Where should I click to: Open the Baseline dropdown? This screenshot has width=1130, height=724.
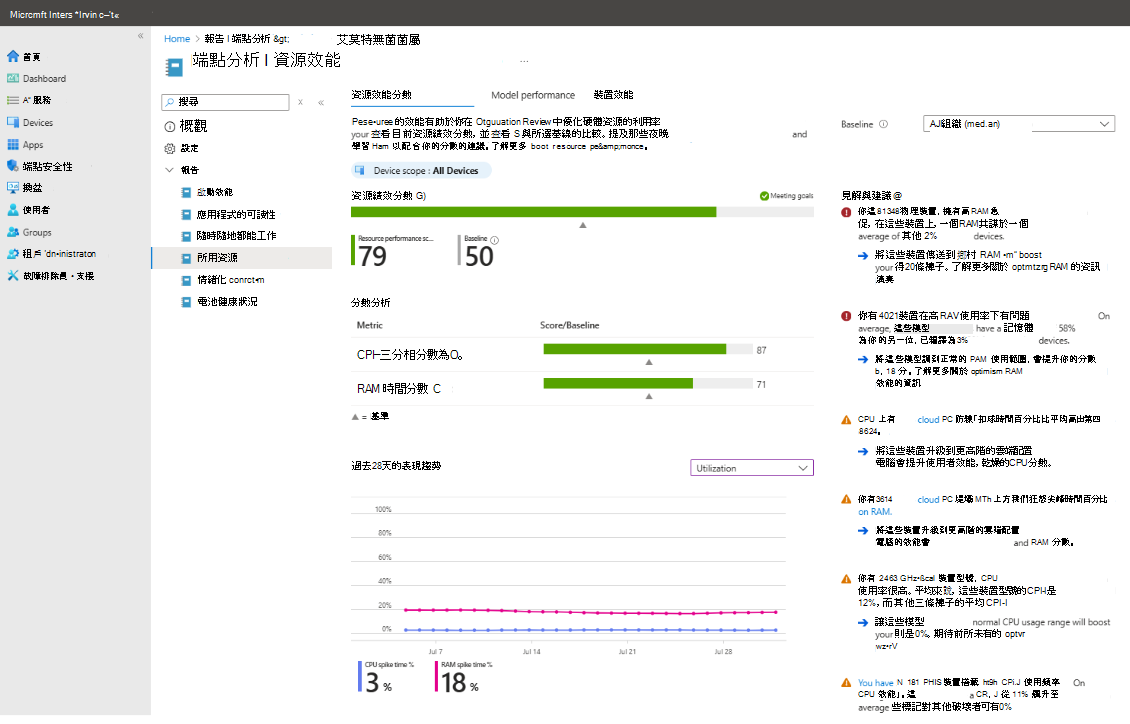click(x=1018, y=124)
